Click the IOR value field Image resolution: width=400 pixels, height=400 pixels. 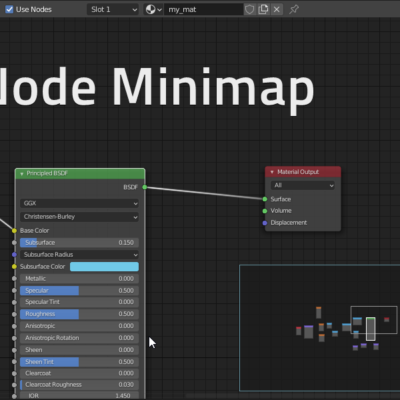pyautogui.click(x=79, y=396)
